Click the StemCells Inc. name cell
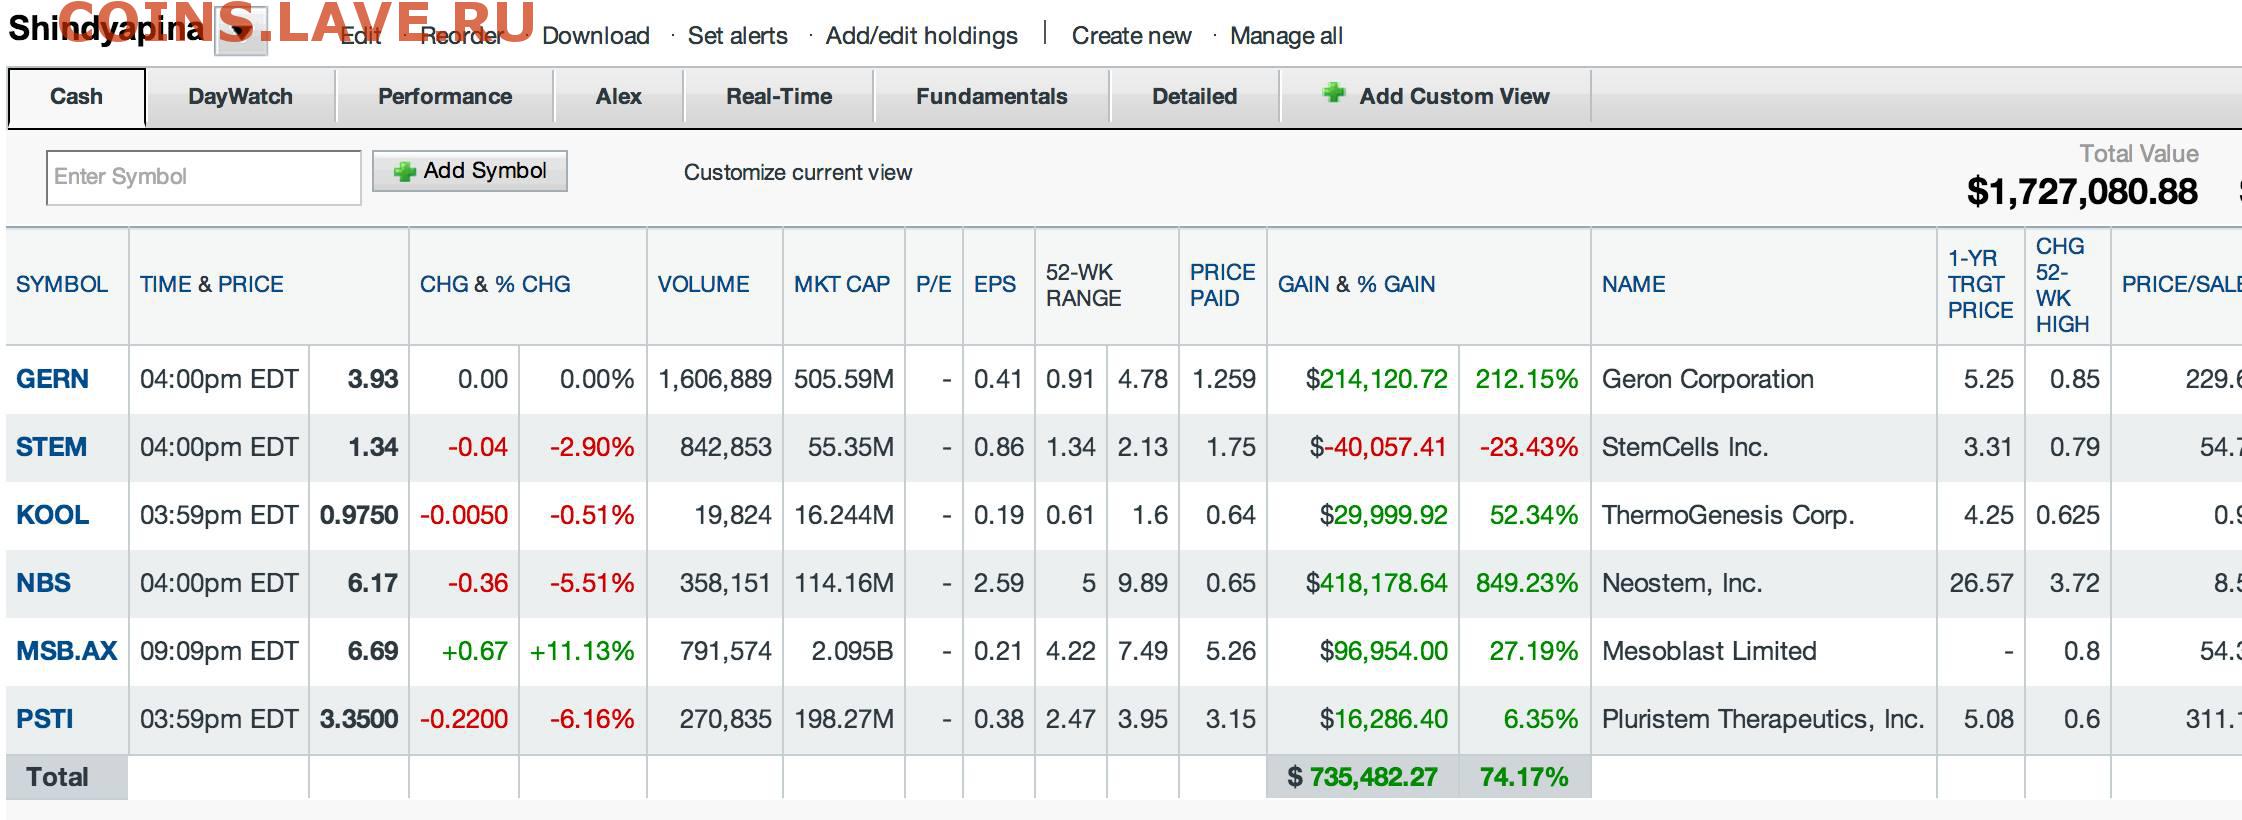Image resolution: width=2242 pixels, height=820 pixels. click(x=1685, y=447)
